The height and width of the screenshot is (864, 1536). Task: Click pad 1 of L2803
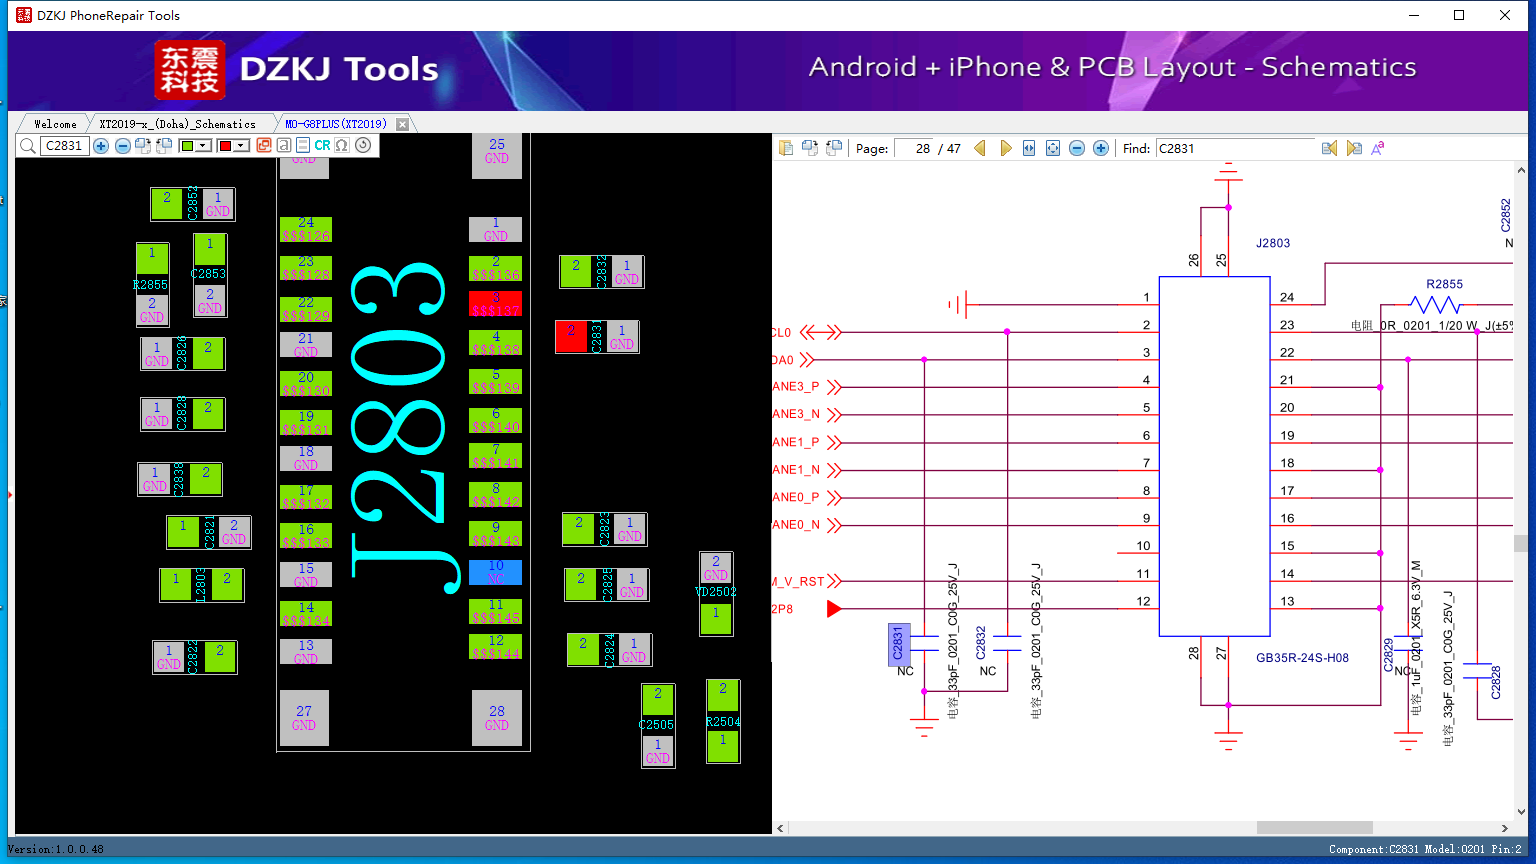pos(176,584)
